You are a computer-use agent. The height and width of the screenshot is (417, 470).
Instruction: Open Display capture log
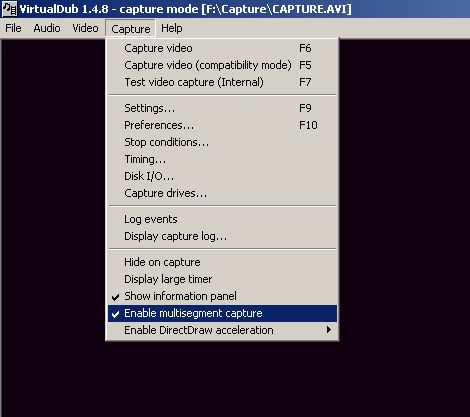[222, 236]
